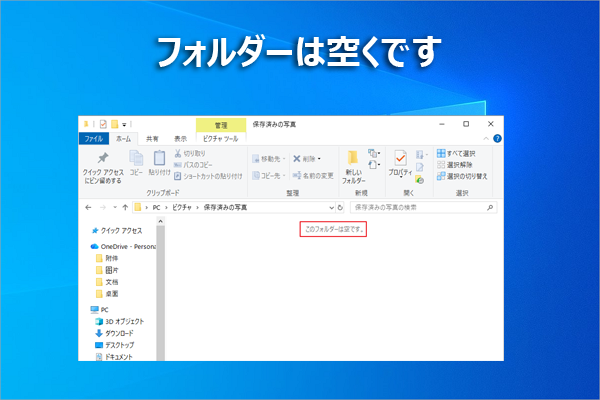Click the Refresh button beside address bar

click(340, 207)
